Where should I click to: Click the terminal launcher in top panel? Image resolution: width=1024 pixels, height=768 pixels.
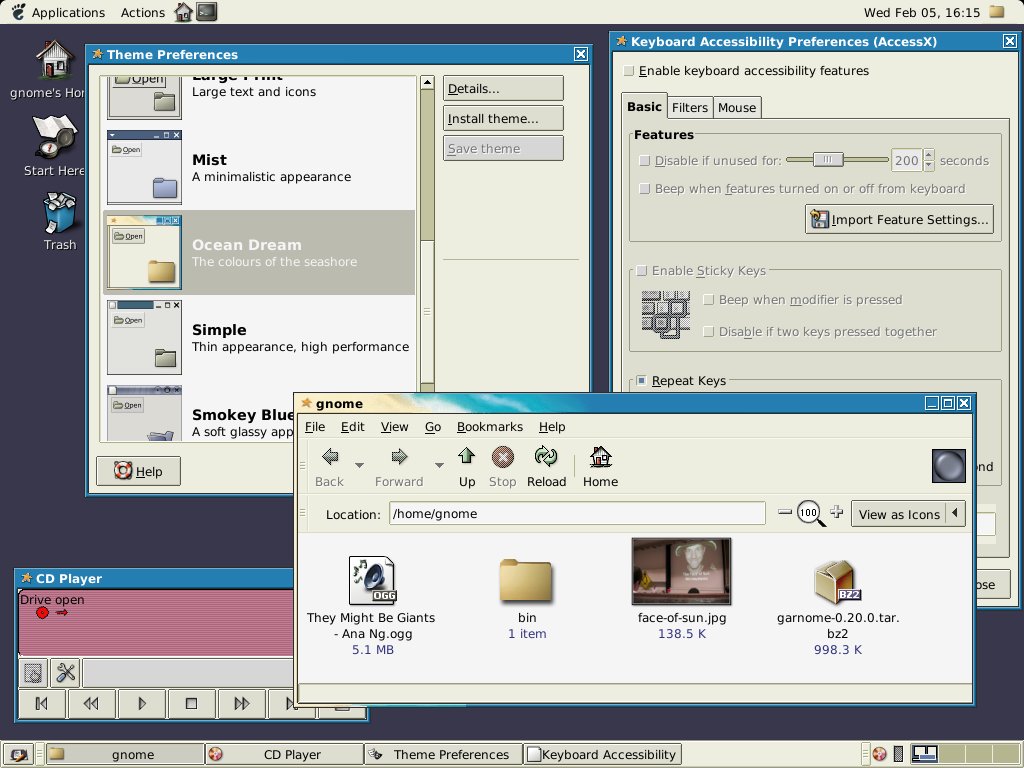click(206, 12)
